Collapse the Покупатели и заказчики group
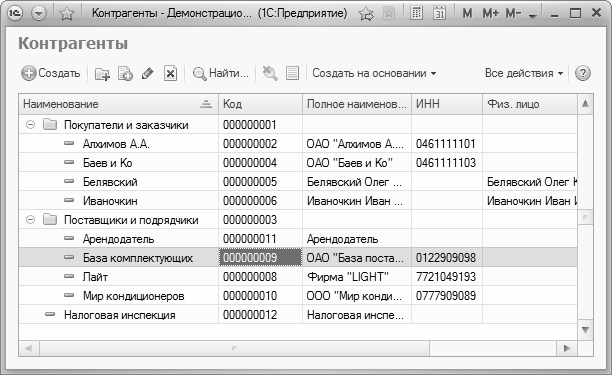 pos(30,124)
